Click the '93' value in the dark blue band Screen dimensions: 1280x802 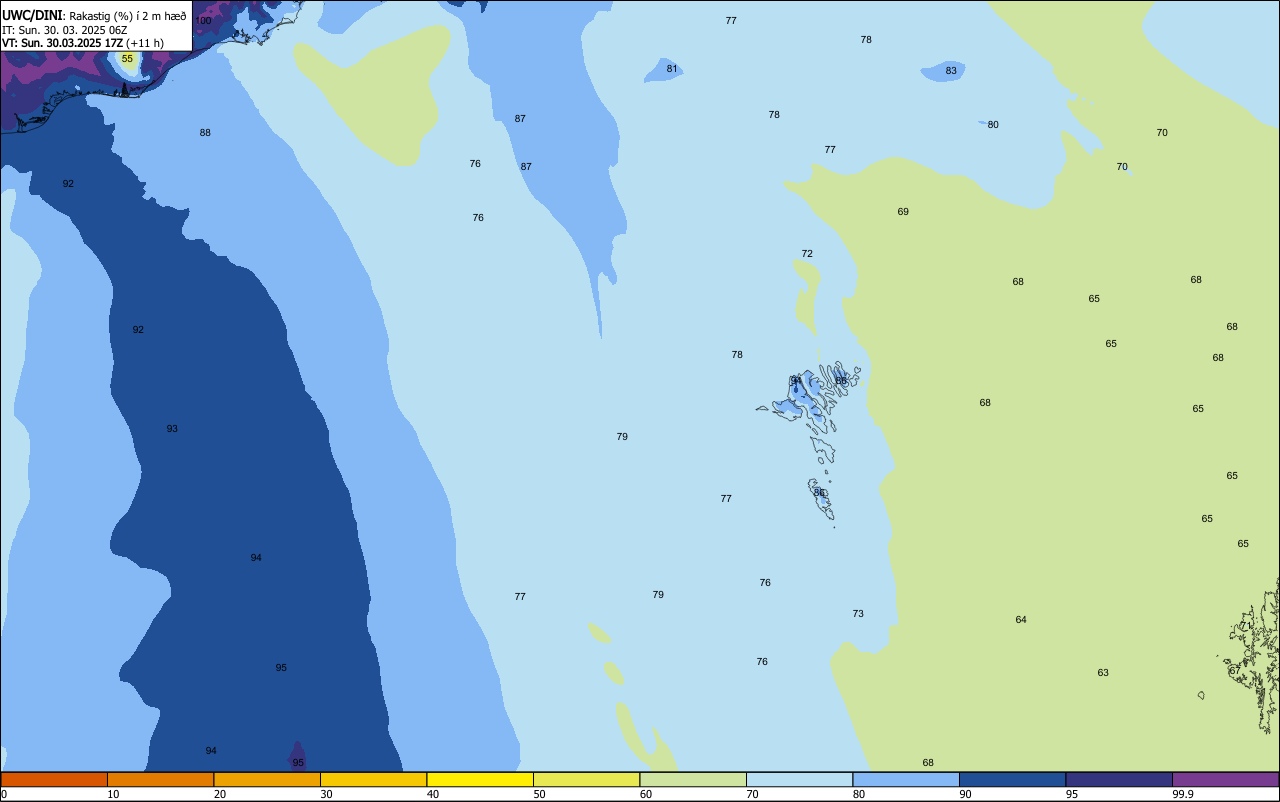(172, 429)
